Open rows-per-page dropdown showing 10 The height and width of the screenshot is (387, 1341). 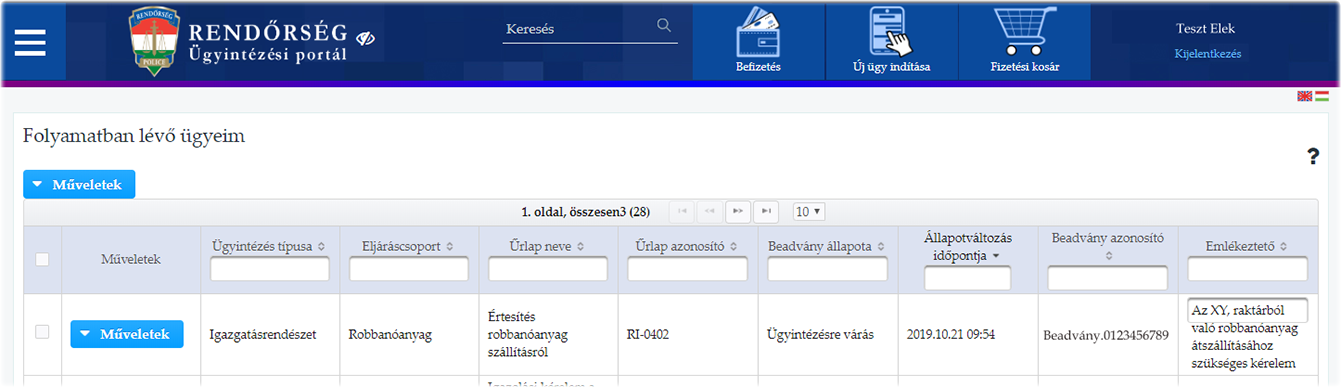pos(808,211)
